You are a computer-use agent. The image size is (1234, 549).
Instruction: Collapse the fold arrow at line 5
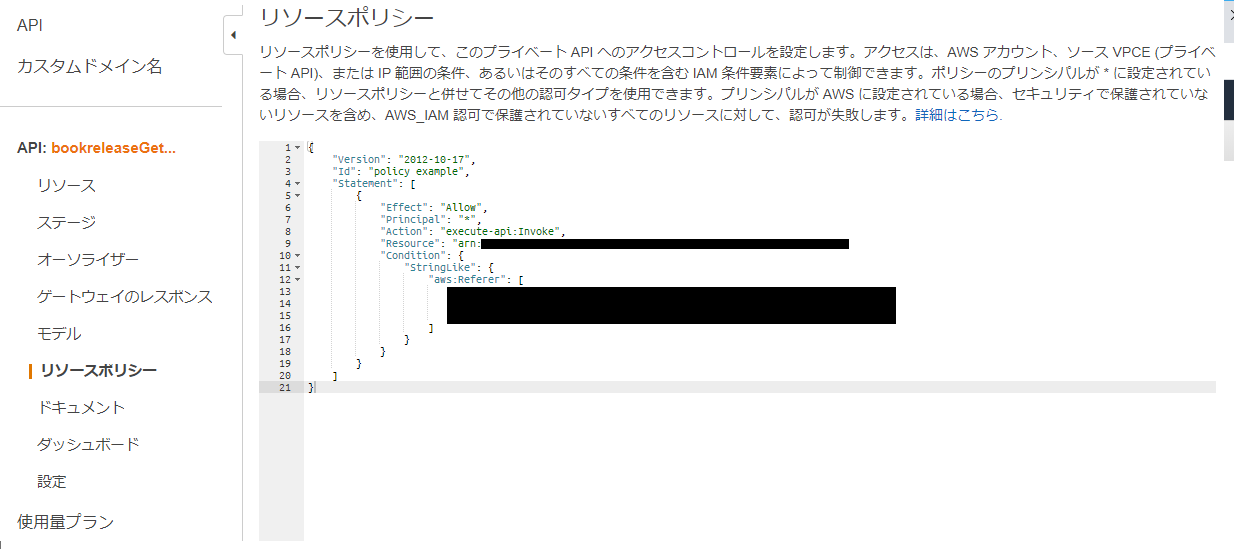click(x=297, y=195)
